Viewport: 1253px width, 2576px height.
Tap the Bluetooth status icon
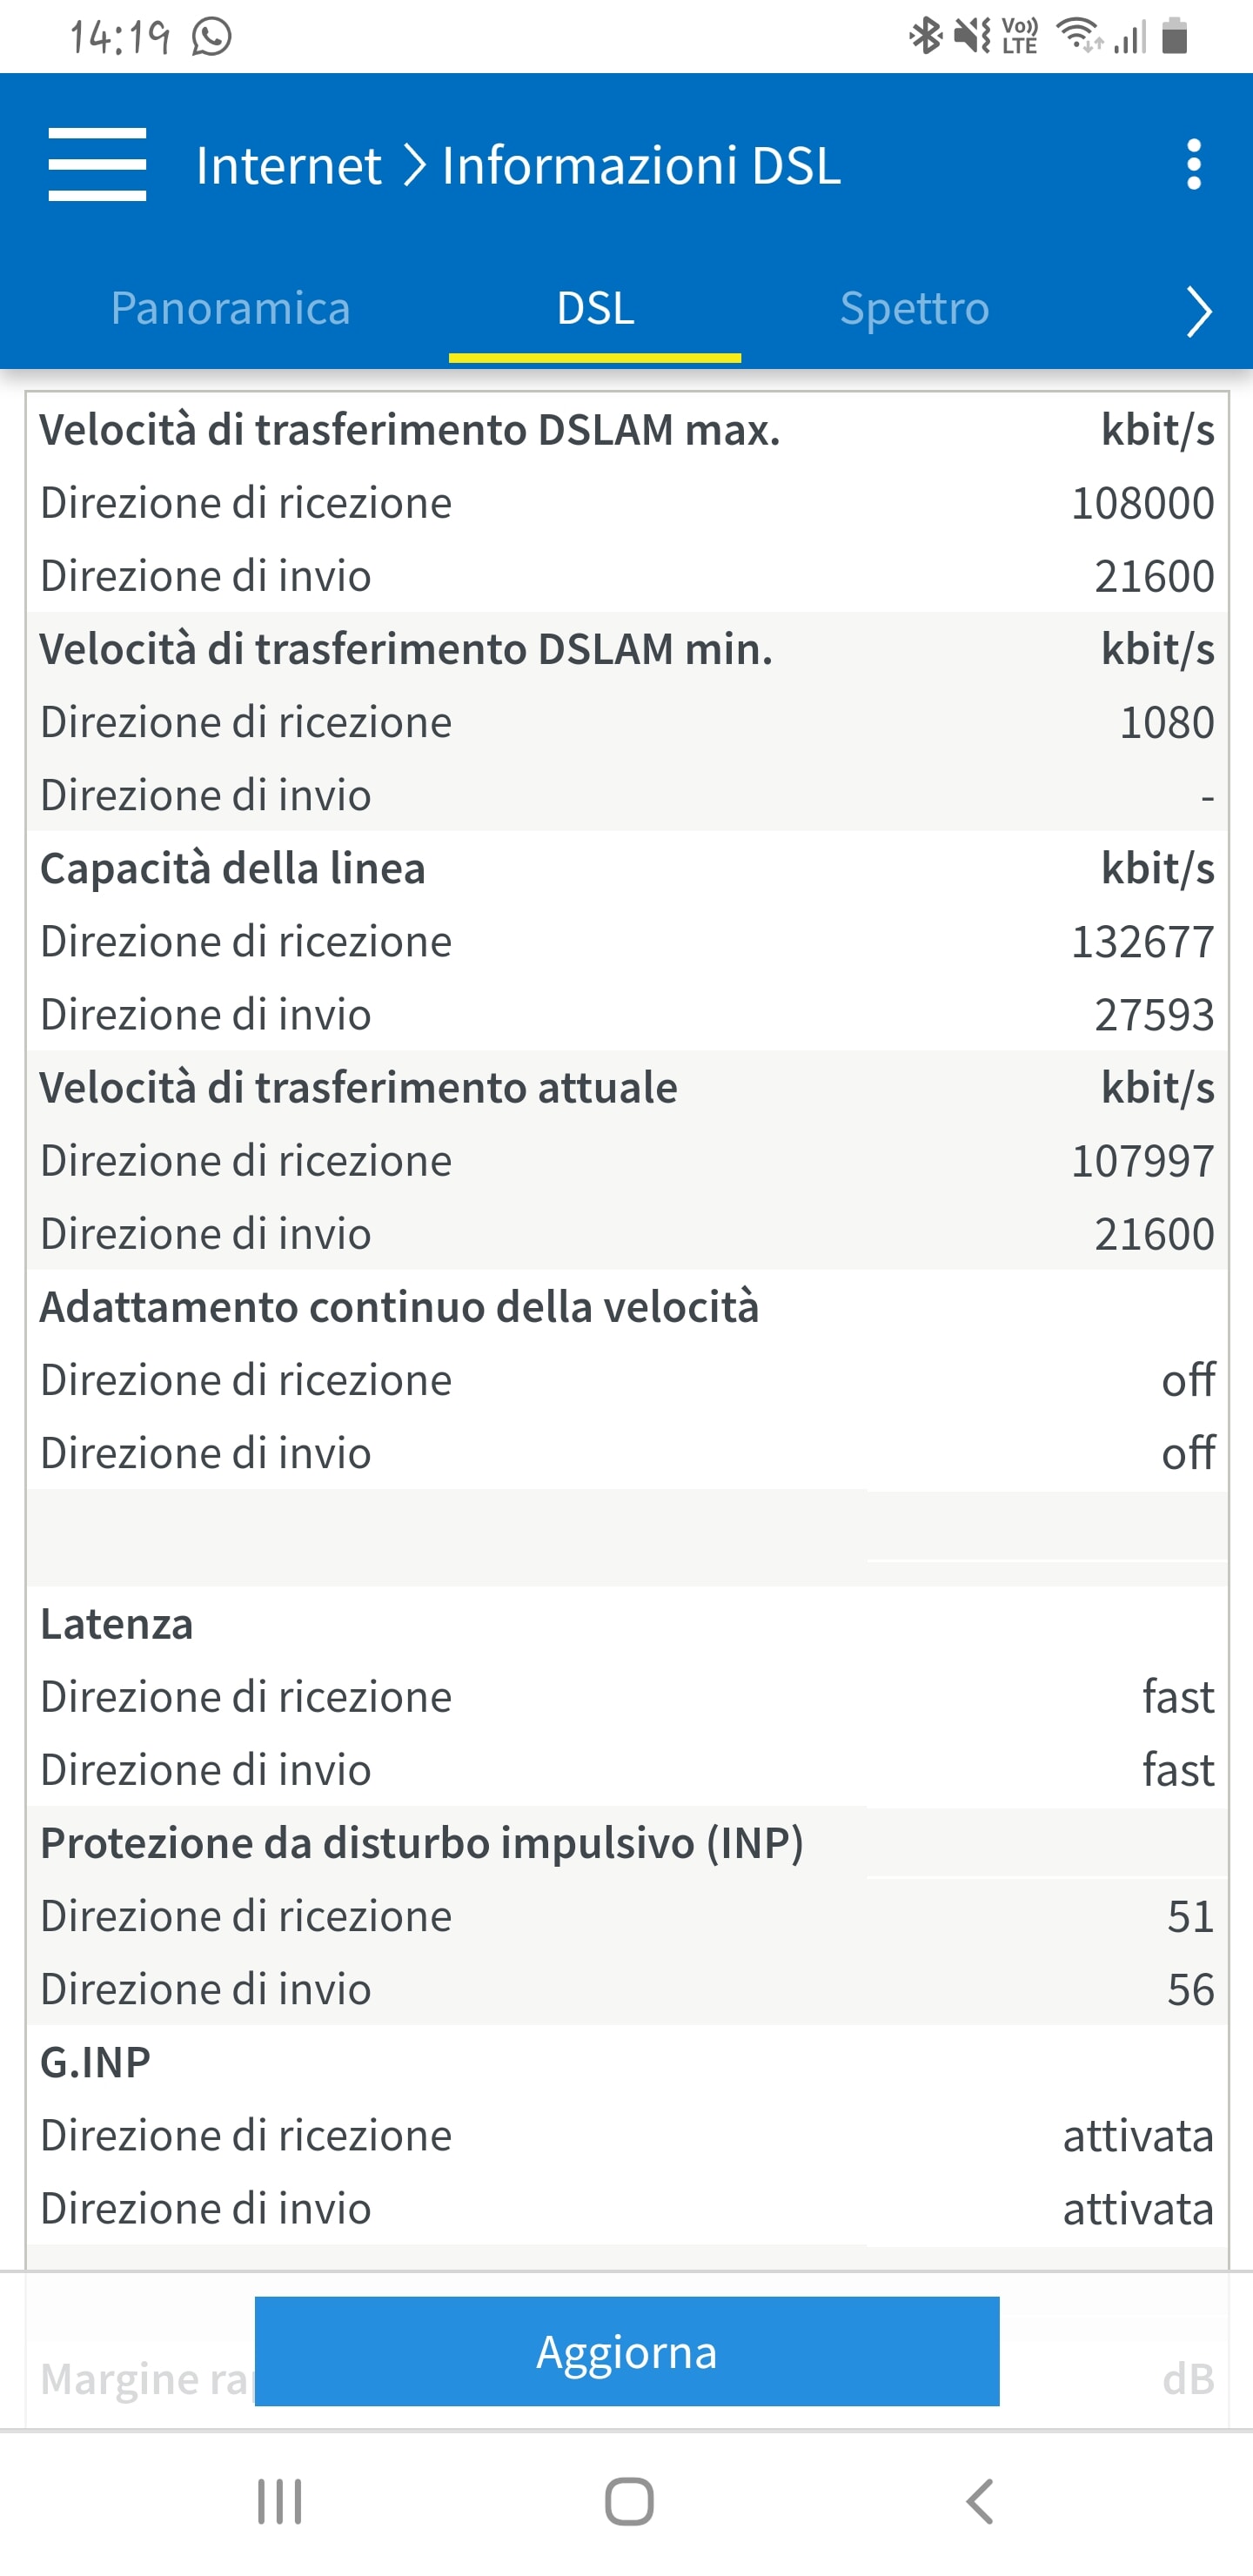tap(925, 37)
